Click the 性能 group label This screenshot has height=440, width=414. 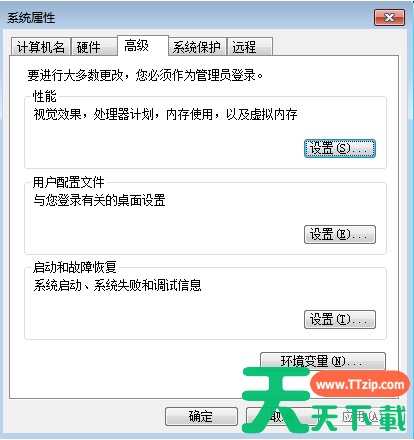[x=44, y=96]
